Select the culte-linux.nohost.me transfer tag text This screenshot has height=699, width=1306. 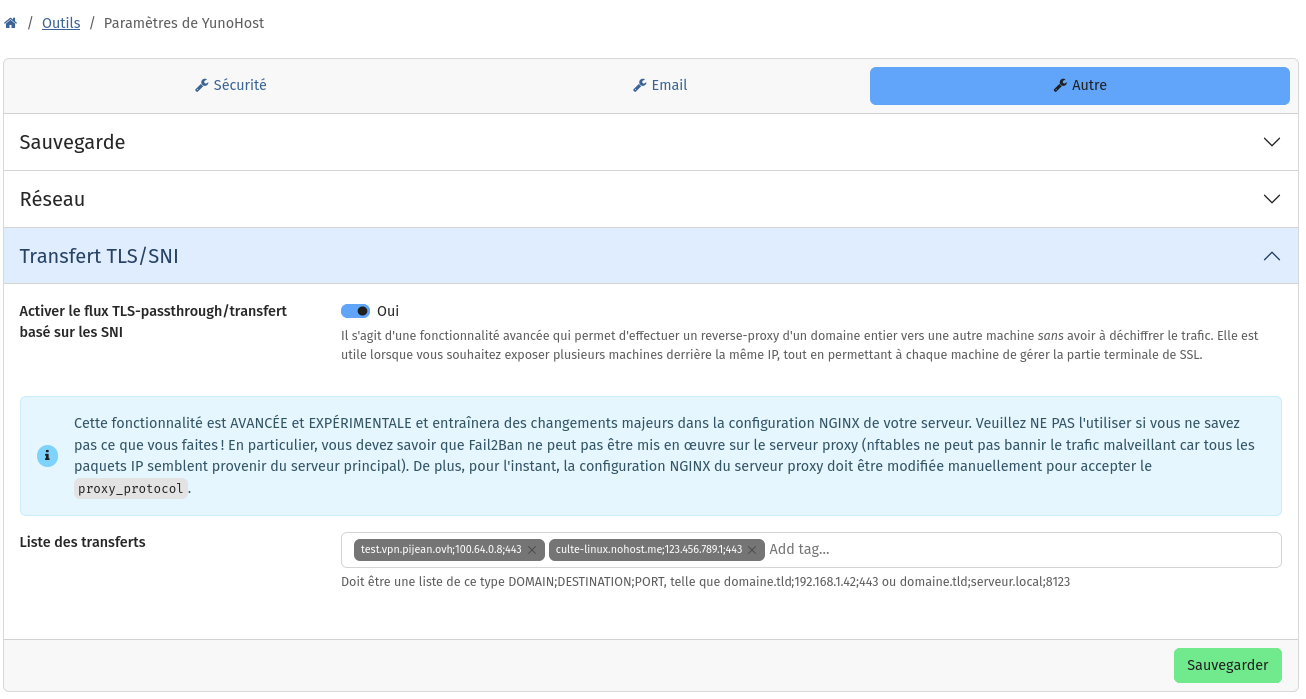tap(648, 550)
